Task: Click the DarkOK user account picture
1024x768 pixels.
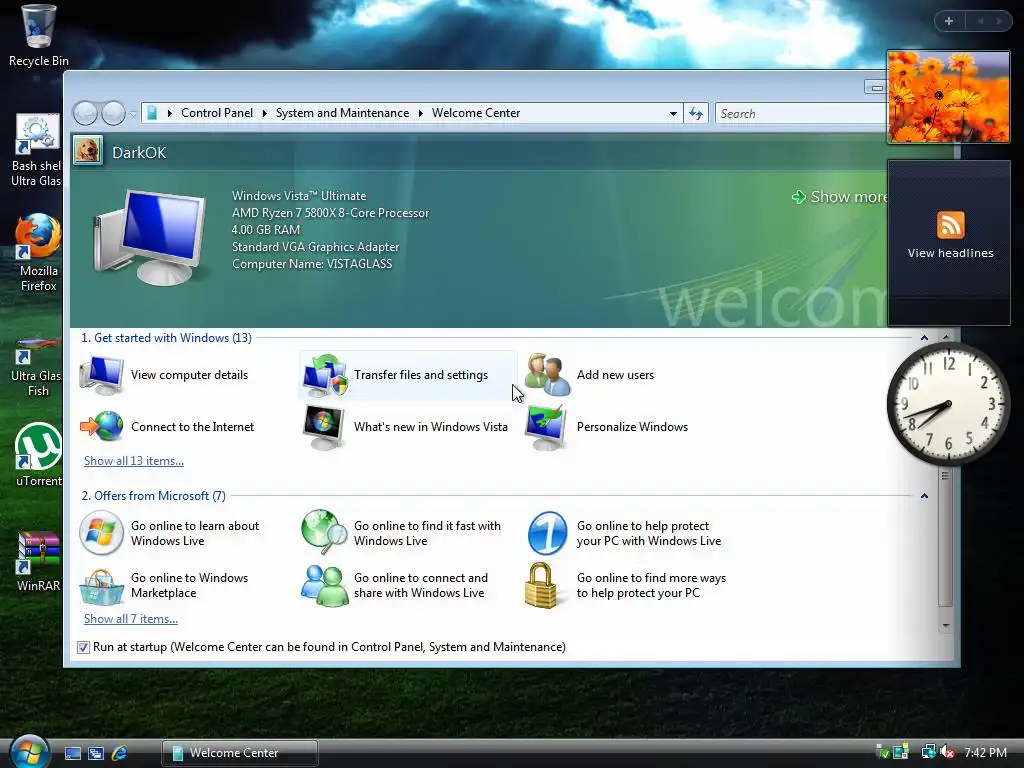Action: 88,152
